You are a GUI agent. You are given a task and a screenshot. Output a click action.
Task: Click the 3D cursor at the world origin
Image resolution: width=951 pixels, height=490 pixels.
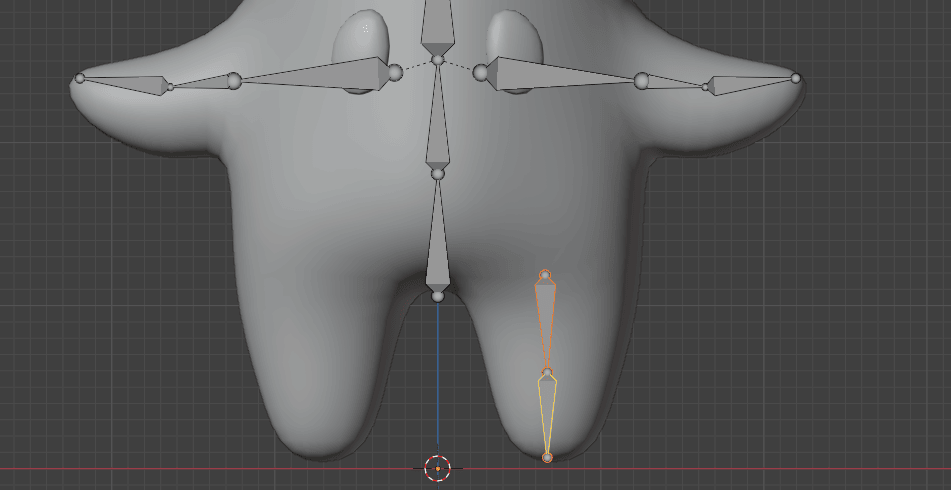pyautogui.click(x=438, y=468)
